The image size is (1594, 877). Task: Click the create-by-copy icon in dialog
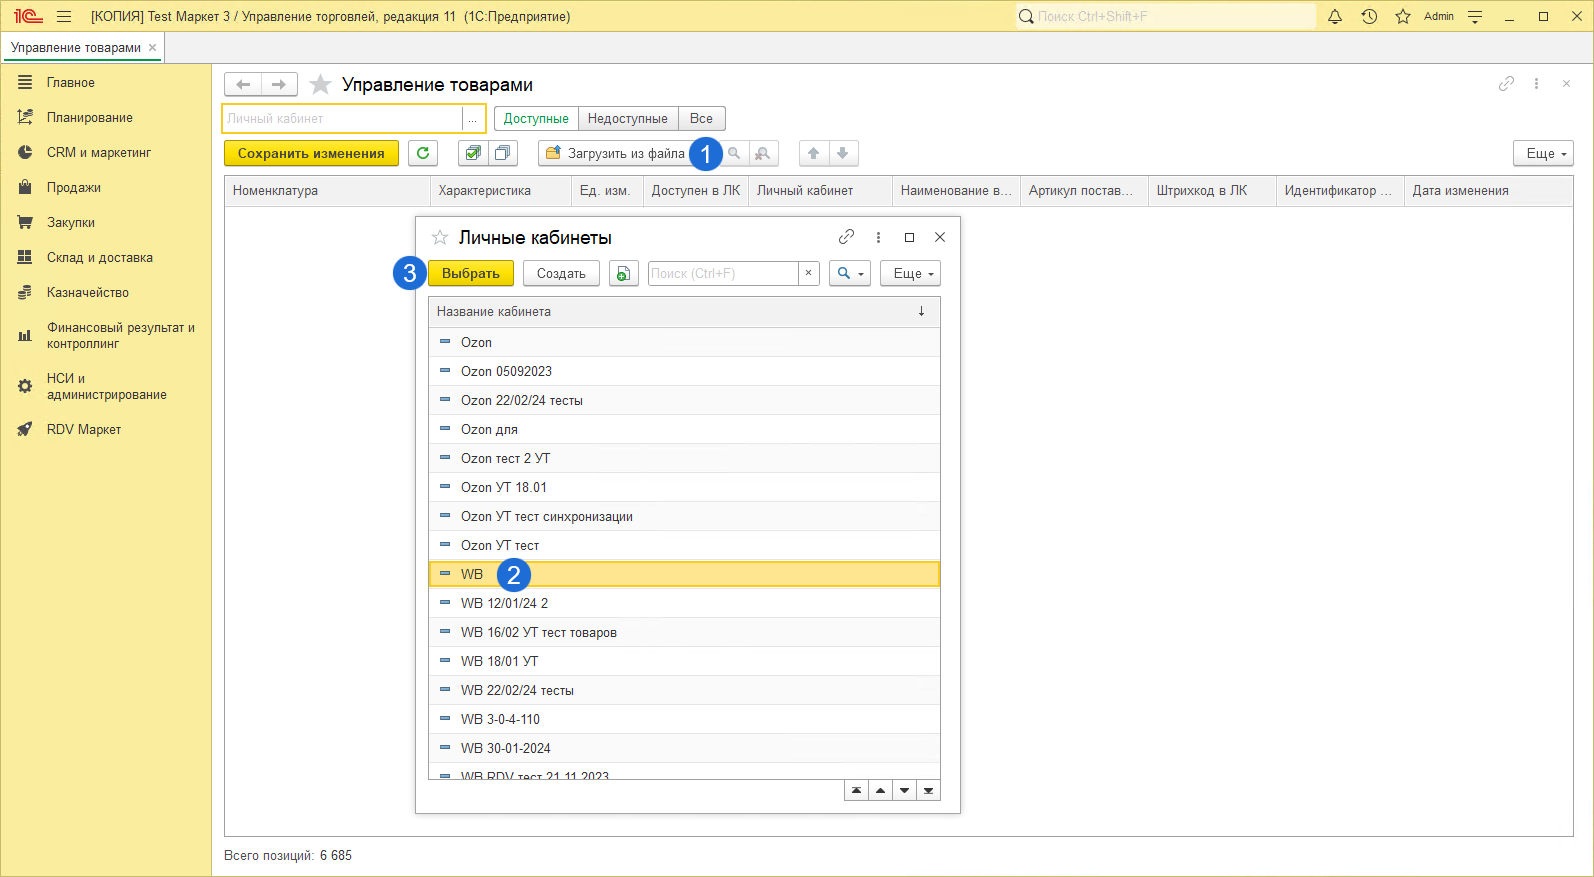pyautogui.click(x=623, y=273)
